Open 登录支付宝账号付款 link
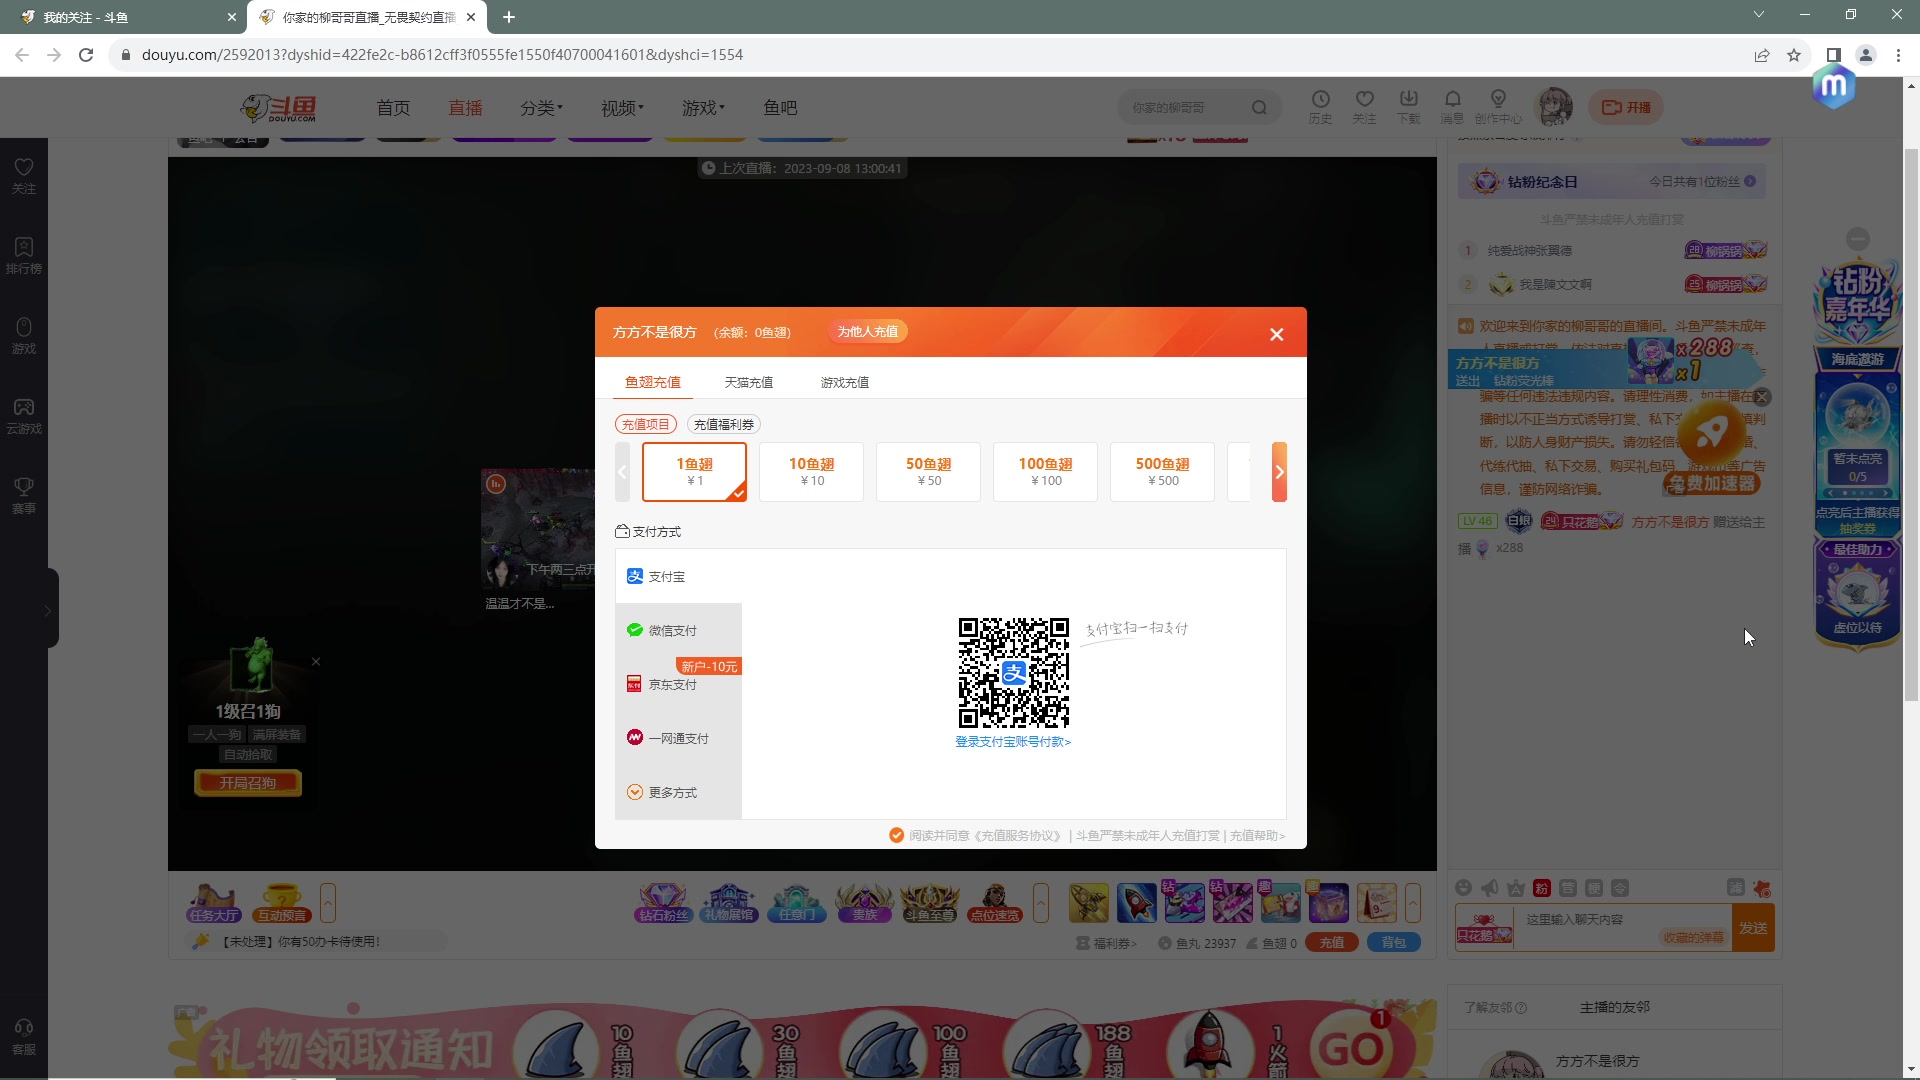Image resolution: width=1920 pixels, height=1080 pixels. pyautogui.click(x=1013, y=742)
